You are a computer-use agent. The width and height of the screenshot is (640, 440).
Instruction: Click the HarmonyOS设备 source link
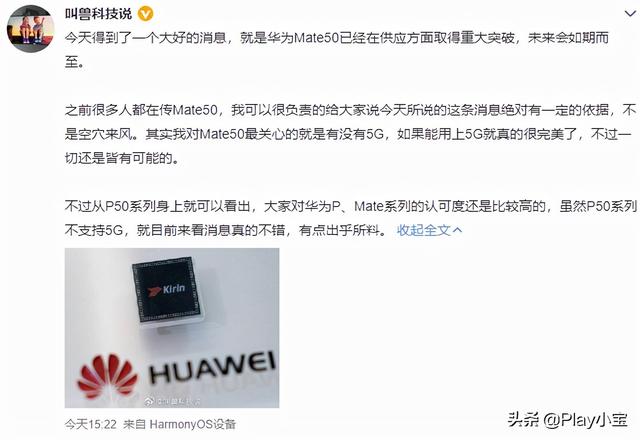pos(193,424)
